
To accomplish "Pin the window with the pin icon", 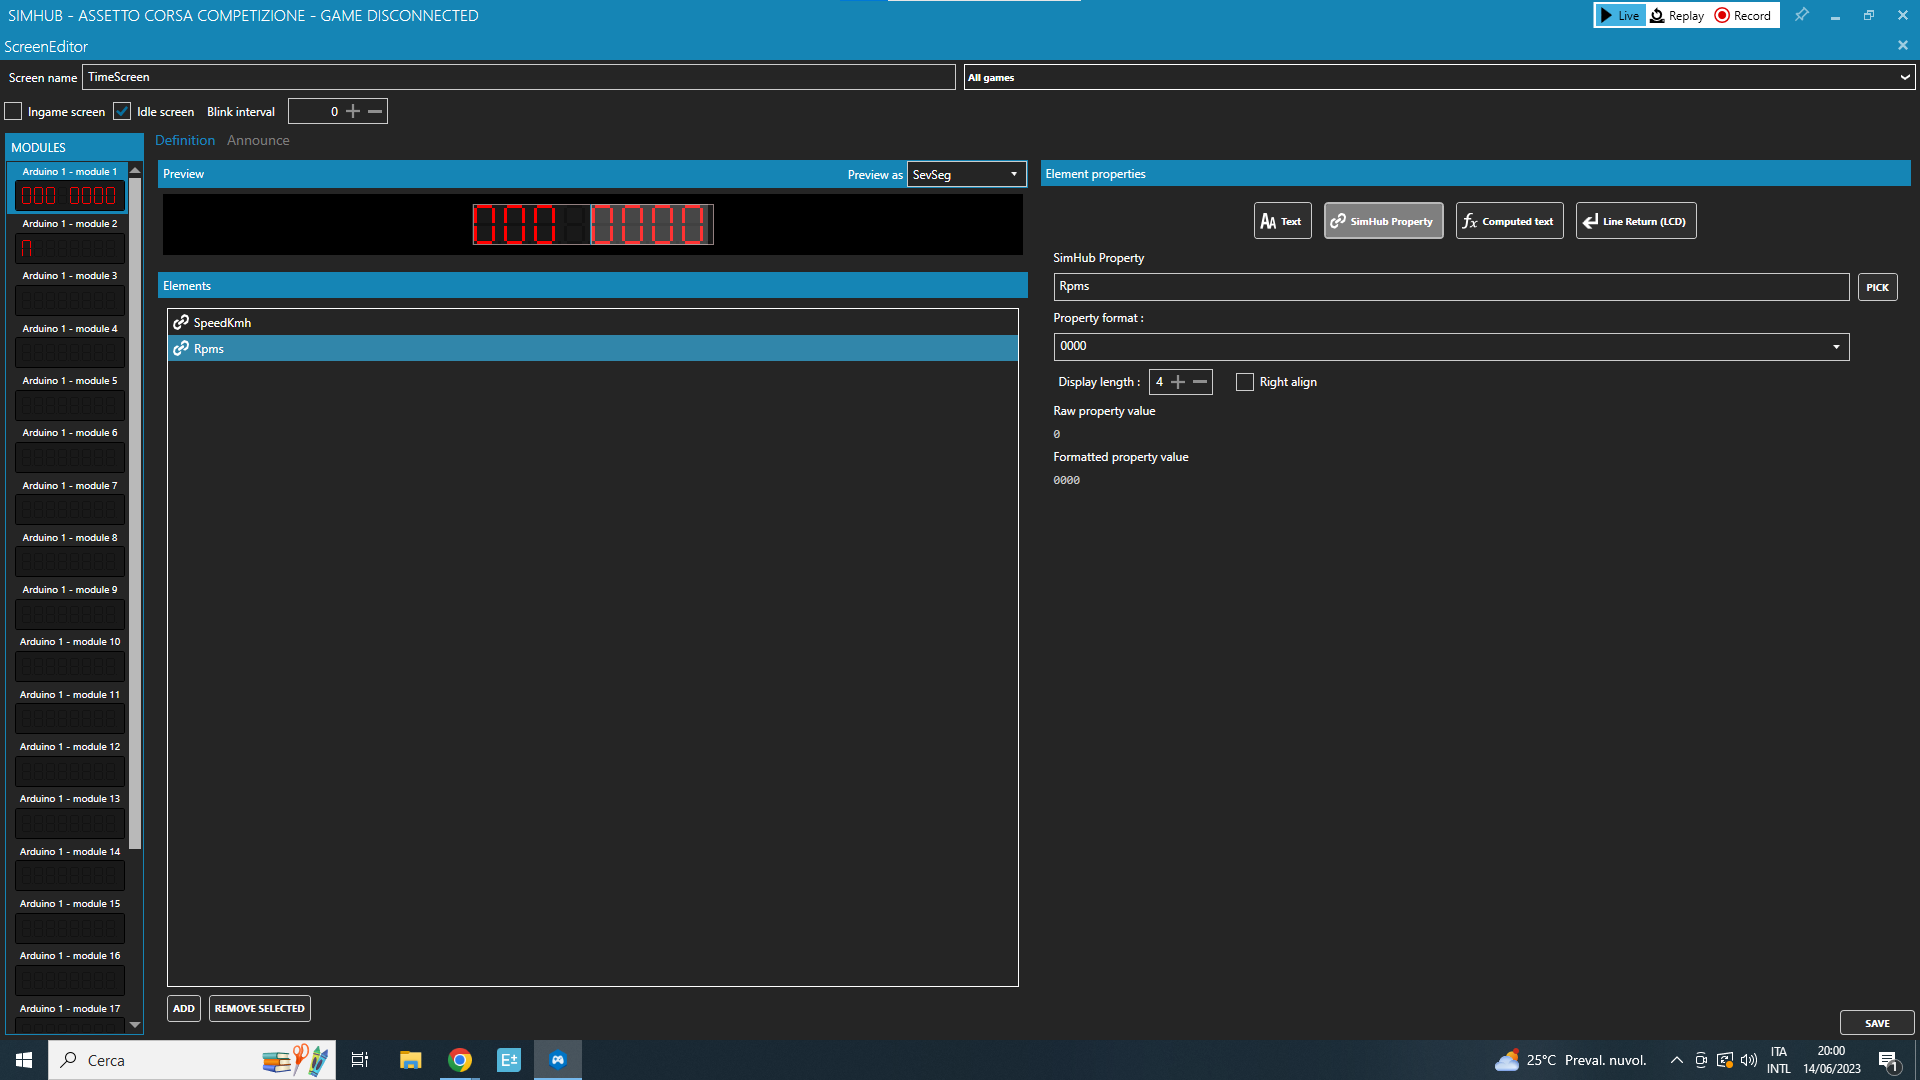I will coord(1801,15).
